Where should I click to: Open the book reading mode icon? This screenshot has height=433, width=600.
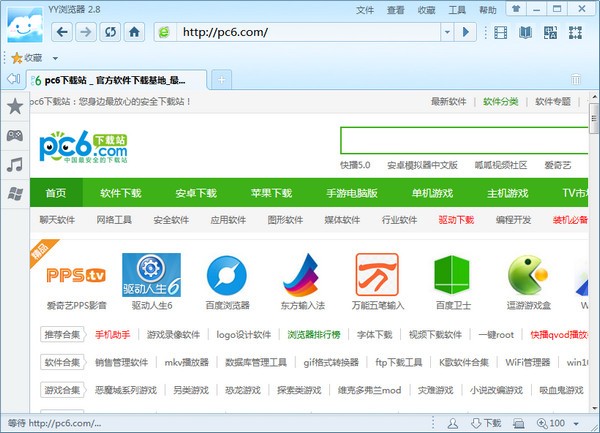(x=525, y=33)
